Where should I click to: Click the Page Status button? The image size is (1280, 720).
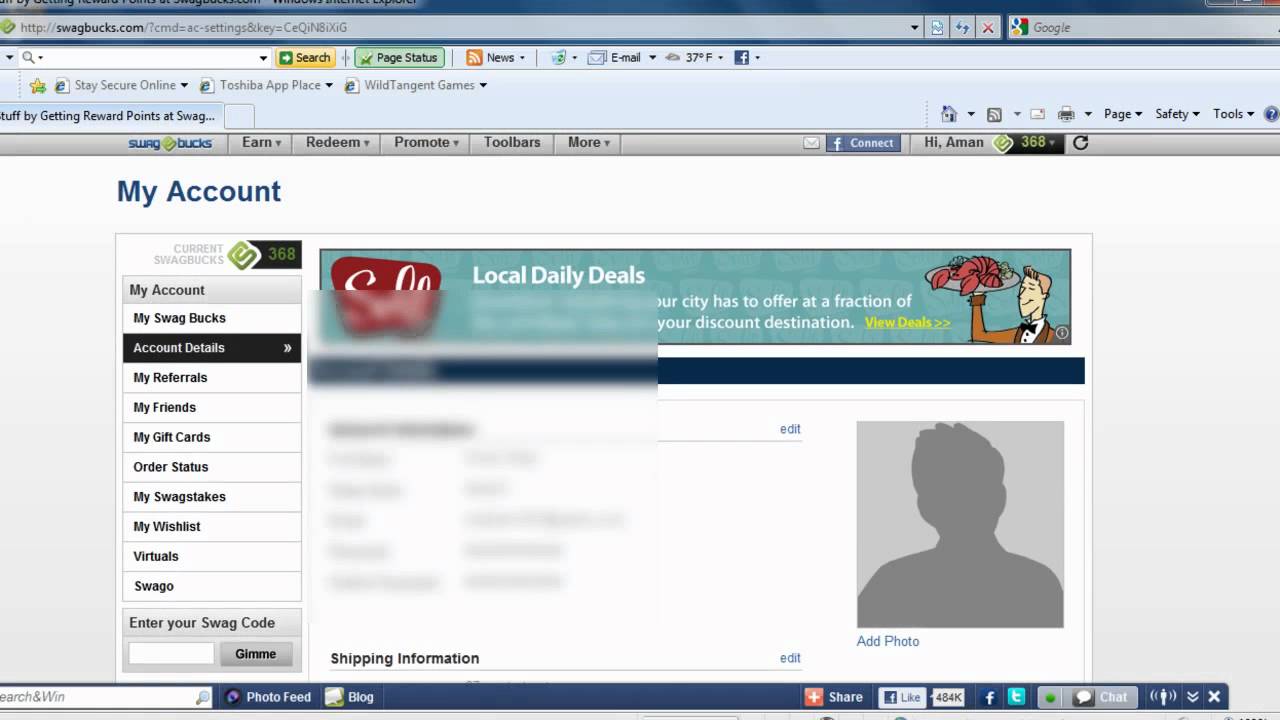[x=398, y=58]
